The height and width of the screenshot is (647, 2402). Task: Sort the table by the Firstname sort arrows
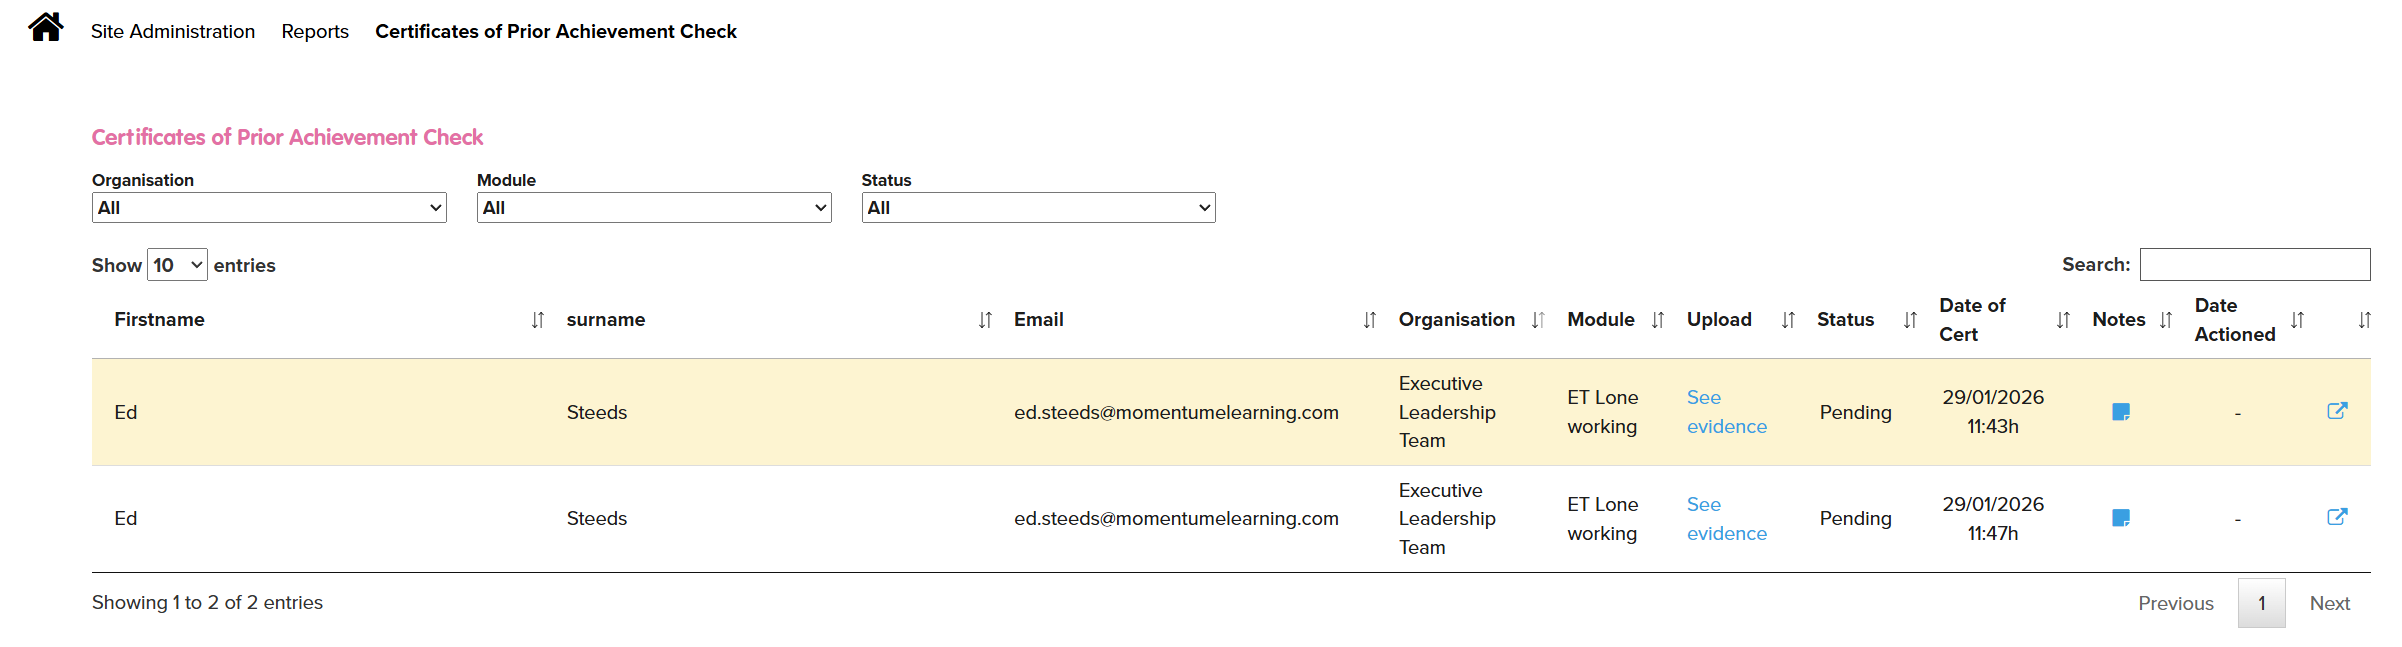[538, 320]
